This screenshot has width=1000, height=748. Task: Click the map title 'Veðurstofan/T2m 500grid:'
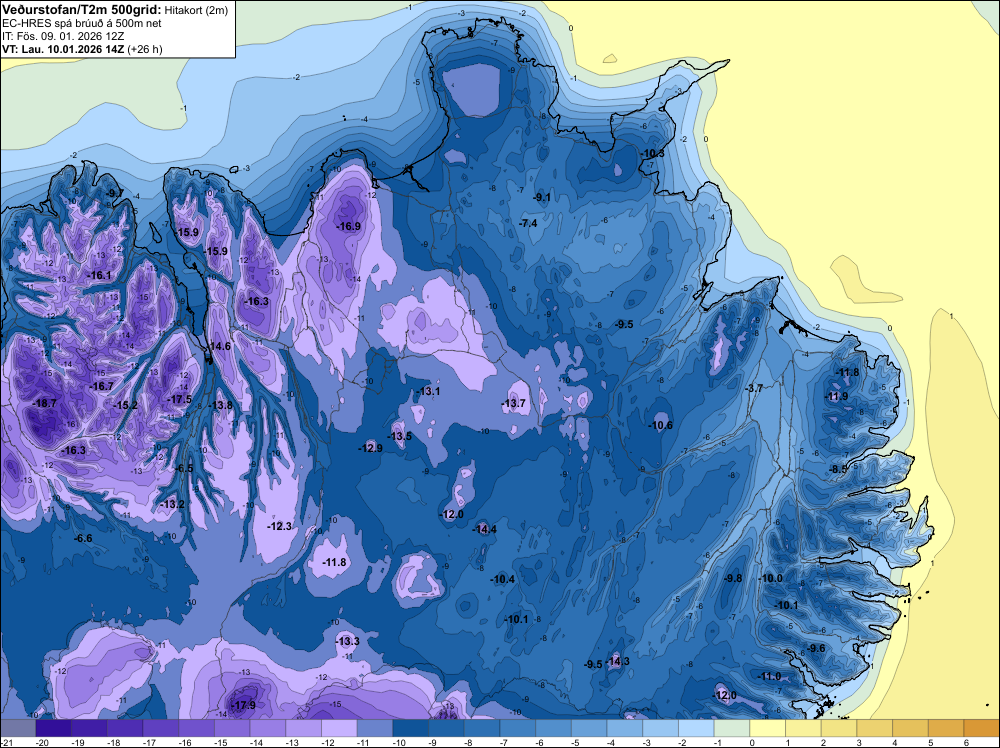pos(82,10)
